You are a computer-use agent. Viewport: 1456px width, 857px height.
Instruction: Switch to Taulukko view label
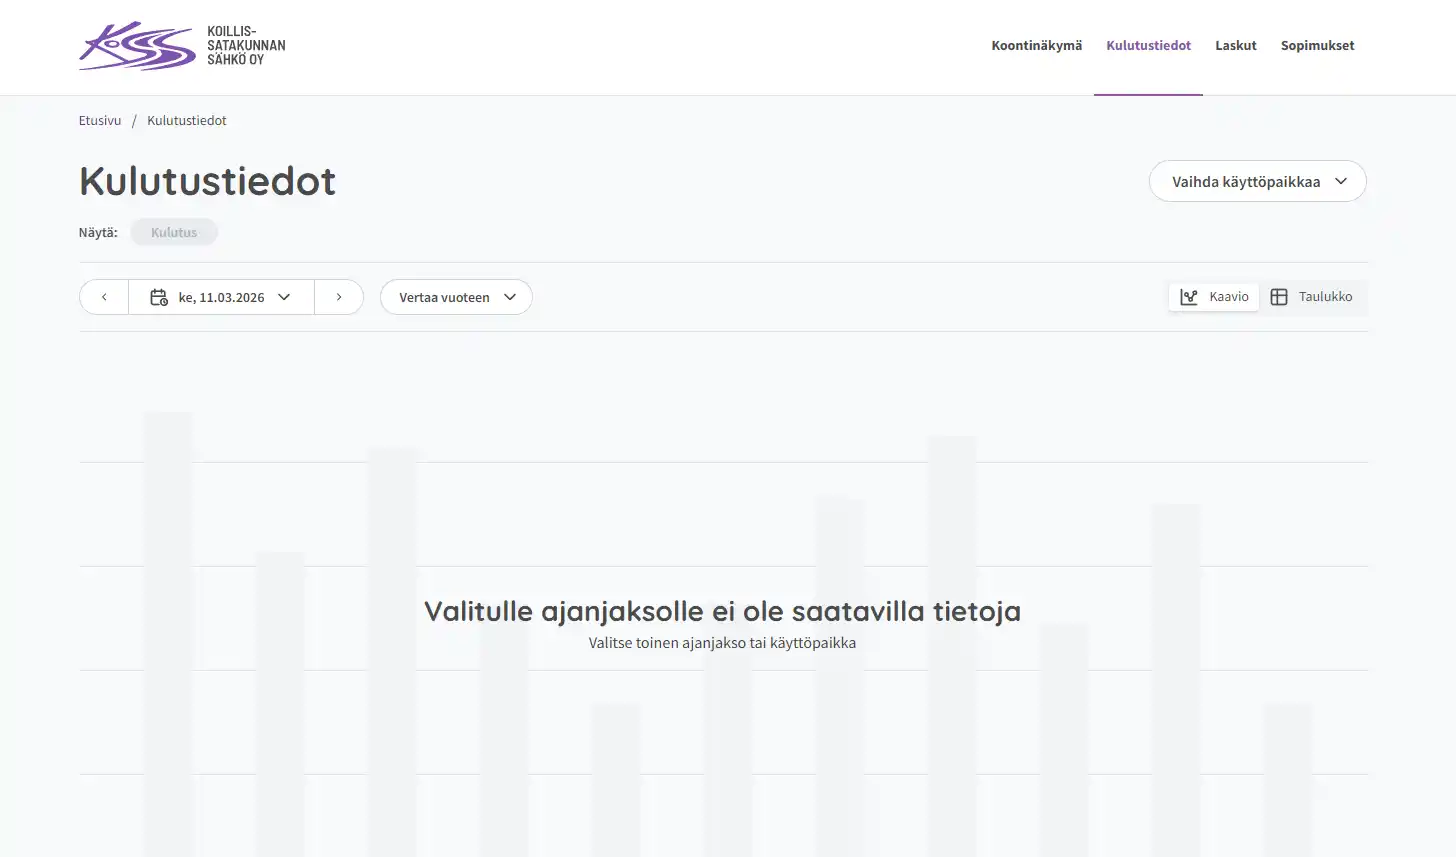(x=1325, y=297)
